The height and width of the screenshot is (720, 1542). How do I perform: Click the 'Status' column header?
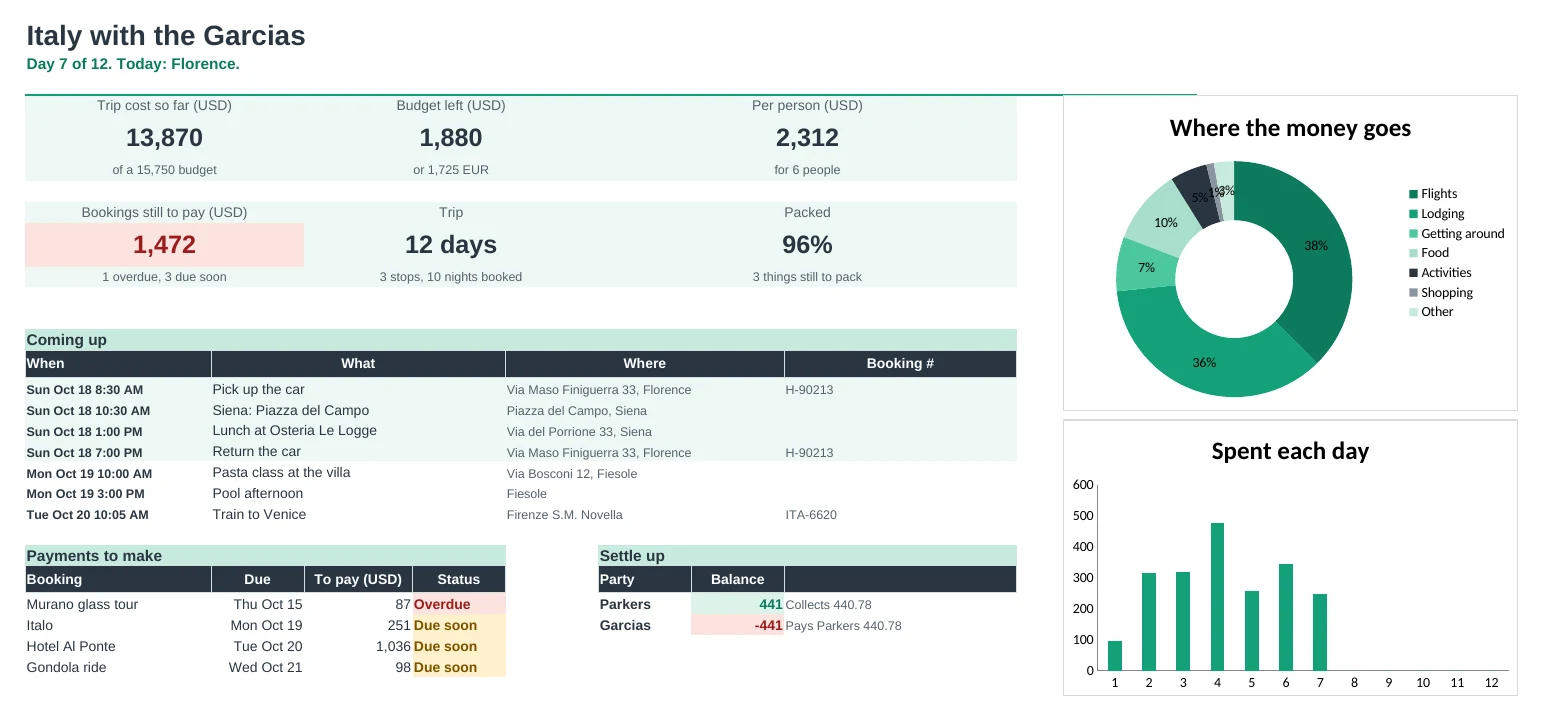(459, 580)
